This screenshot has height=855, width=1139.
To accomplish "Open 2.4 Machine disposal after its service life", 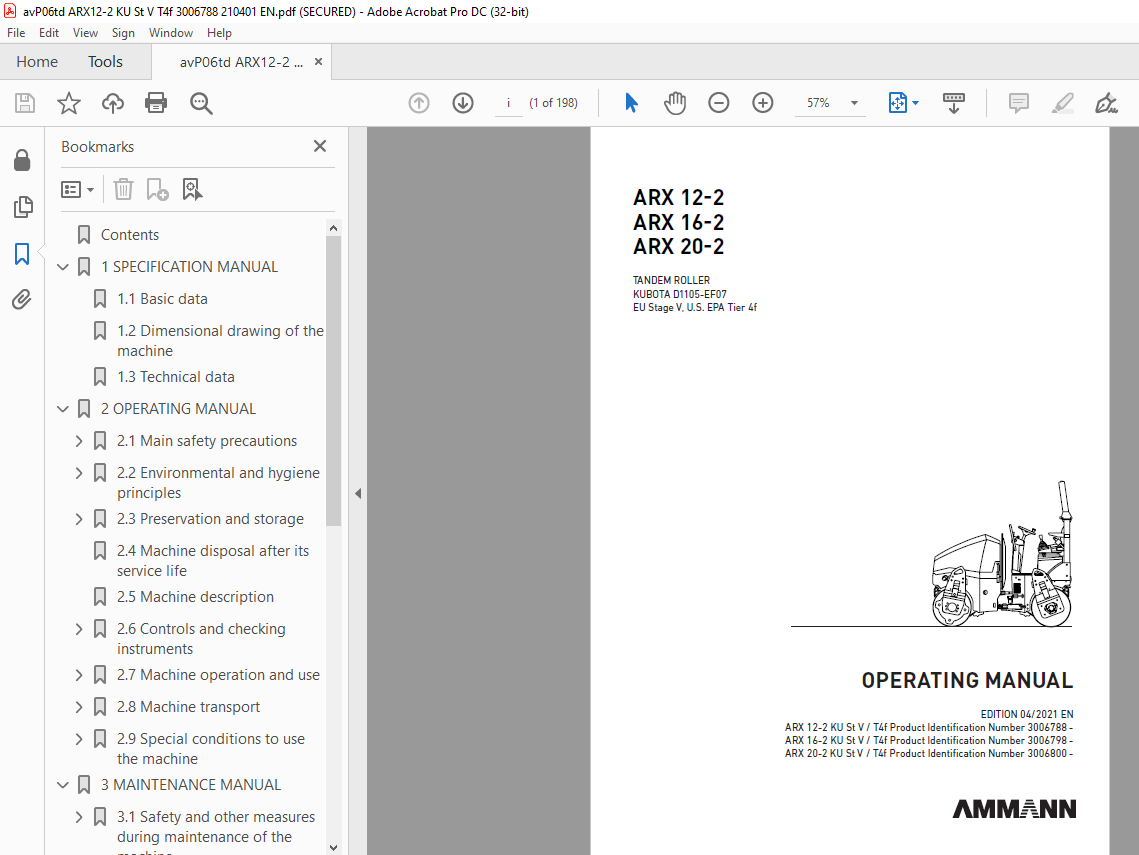I will 213,561.
